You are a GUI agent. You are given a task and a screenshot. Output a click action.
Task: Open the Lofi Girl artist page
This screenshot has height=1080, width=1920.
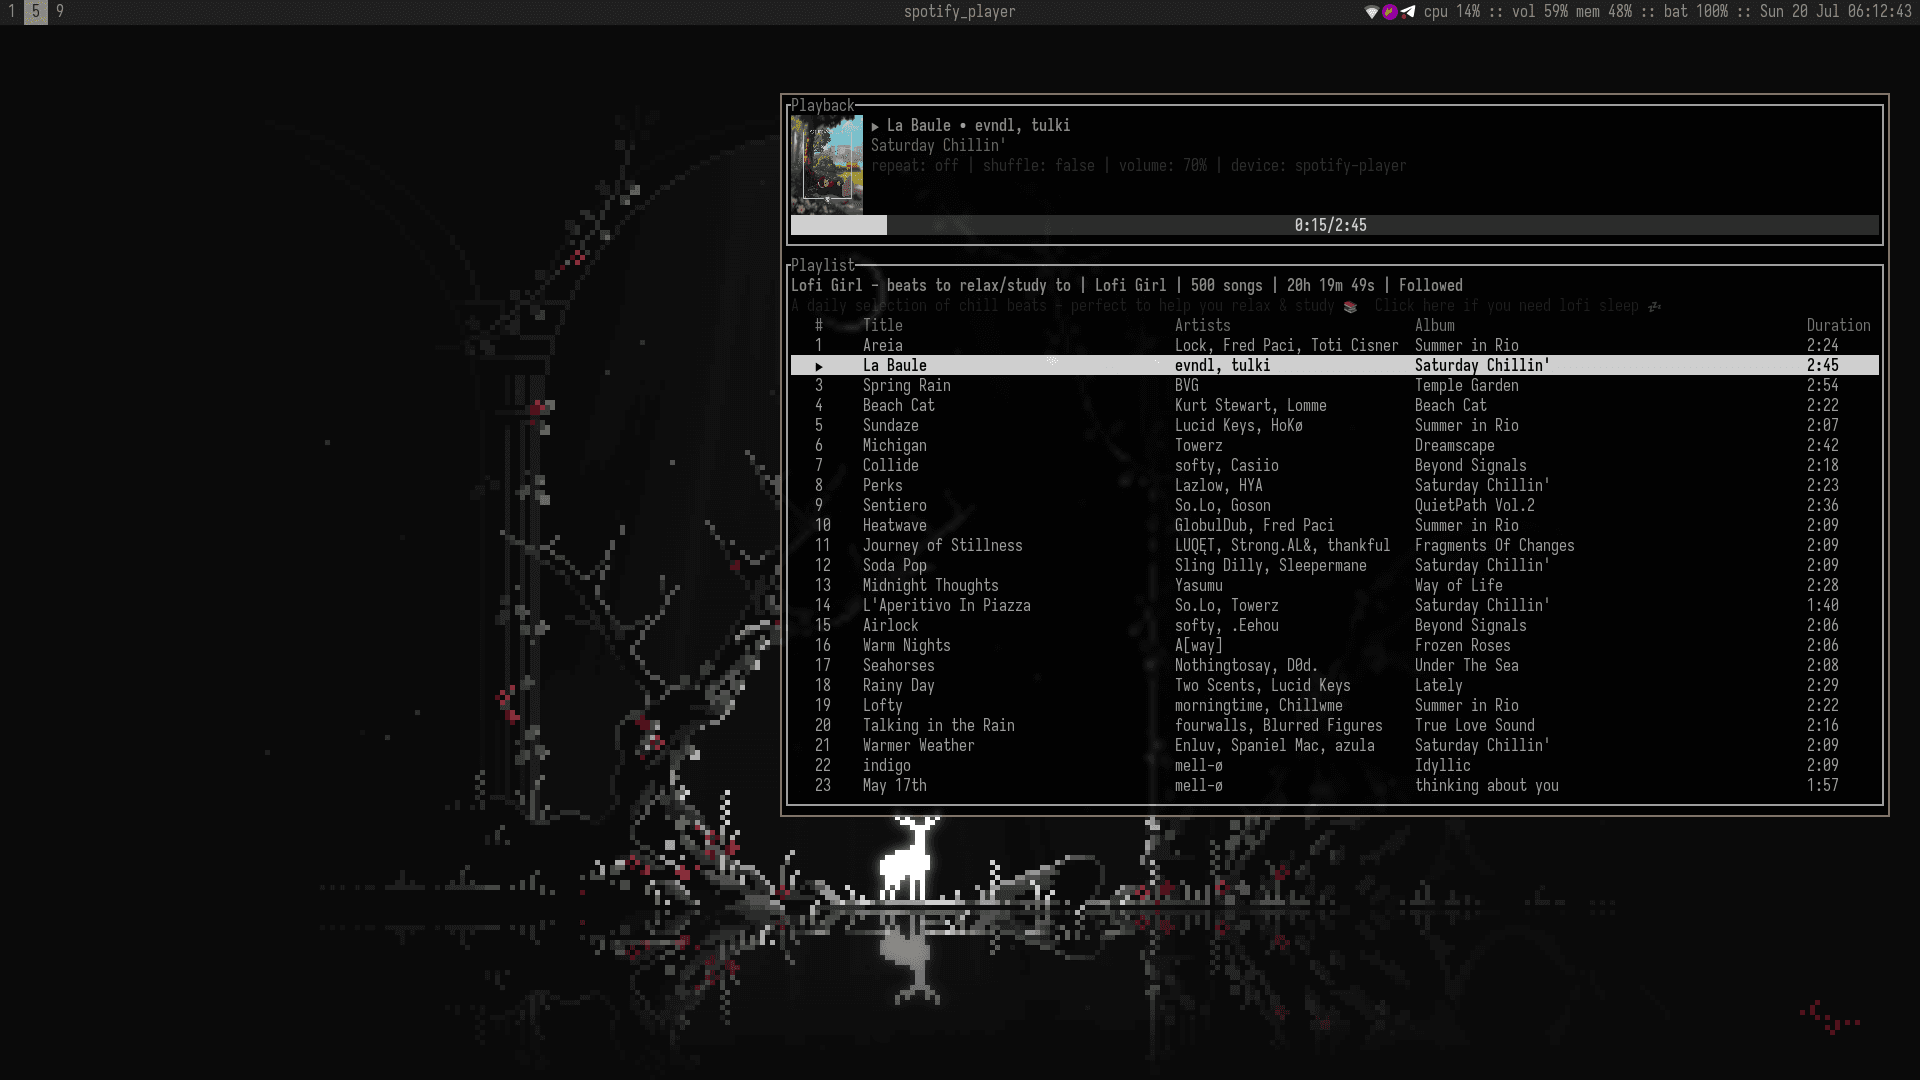tap(1130, 285)
